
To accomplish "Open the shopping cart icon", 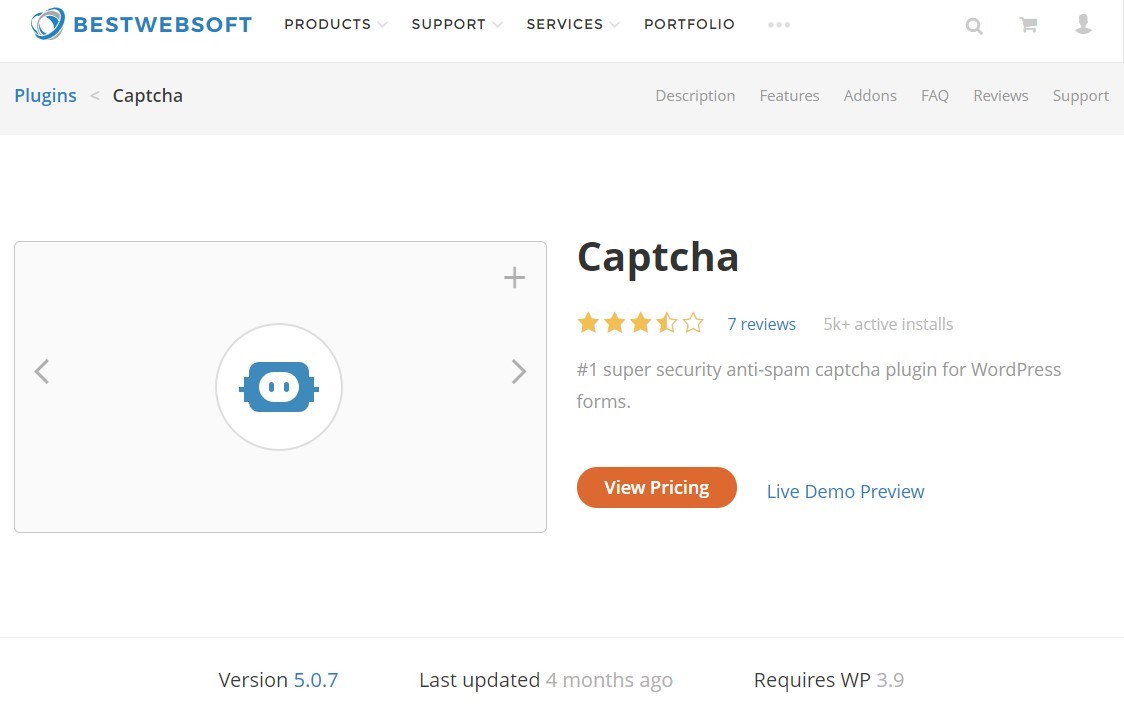I will tap(1029, 25).
